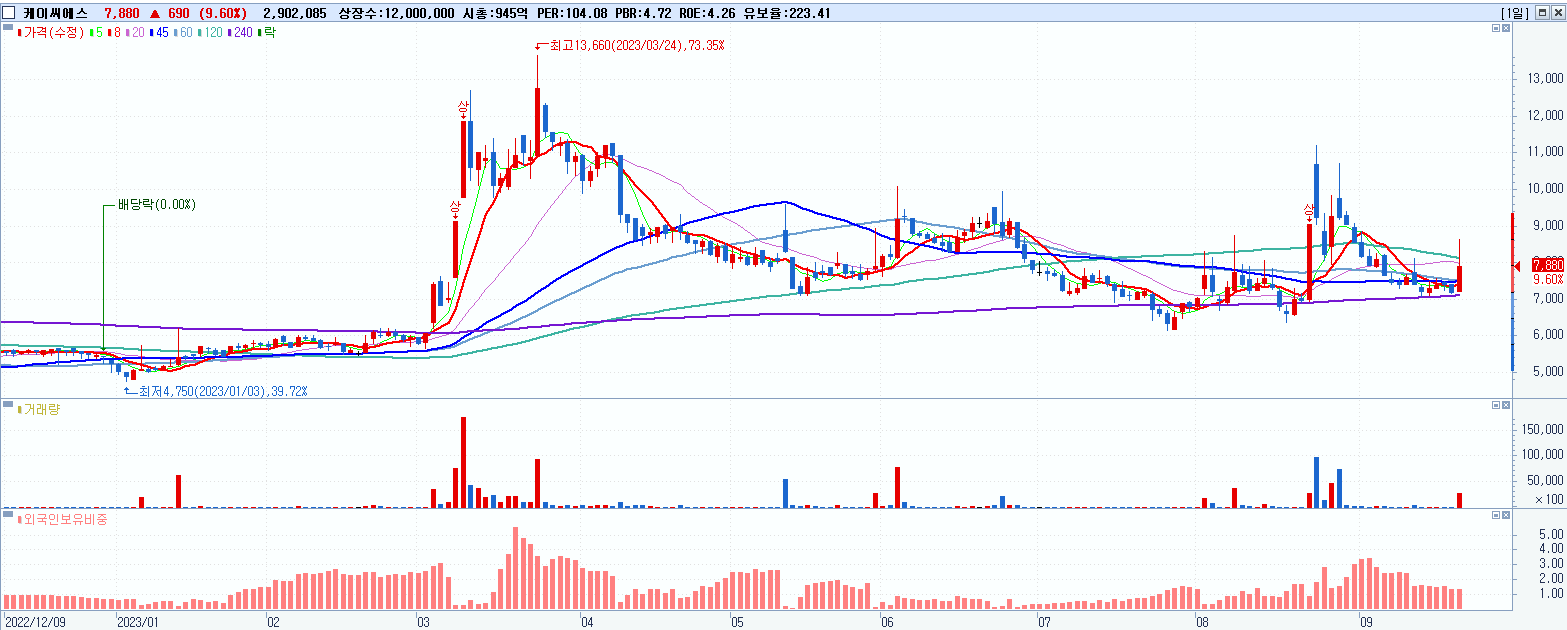Screen dimensions: 1567x630
Task: Close the 거래량 volume panel
Action: pyautogui.click(x=1506, y=405)
